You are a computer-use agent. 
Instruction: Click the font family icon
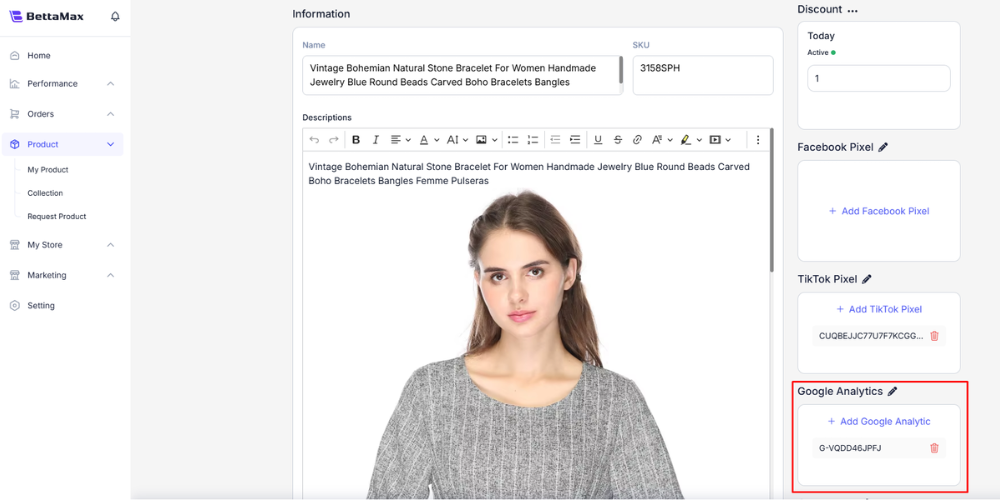(656, 140)
